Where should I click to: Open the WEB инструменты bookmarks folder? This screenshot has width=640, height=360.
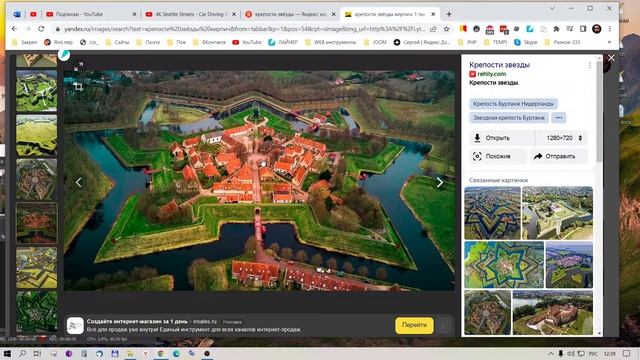tap(331, 42)
